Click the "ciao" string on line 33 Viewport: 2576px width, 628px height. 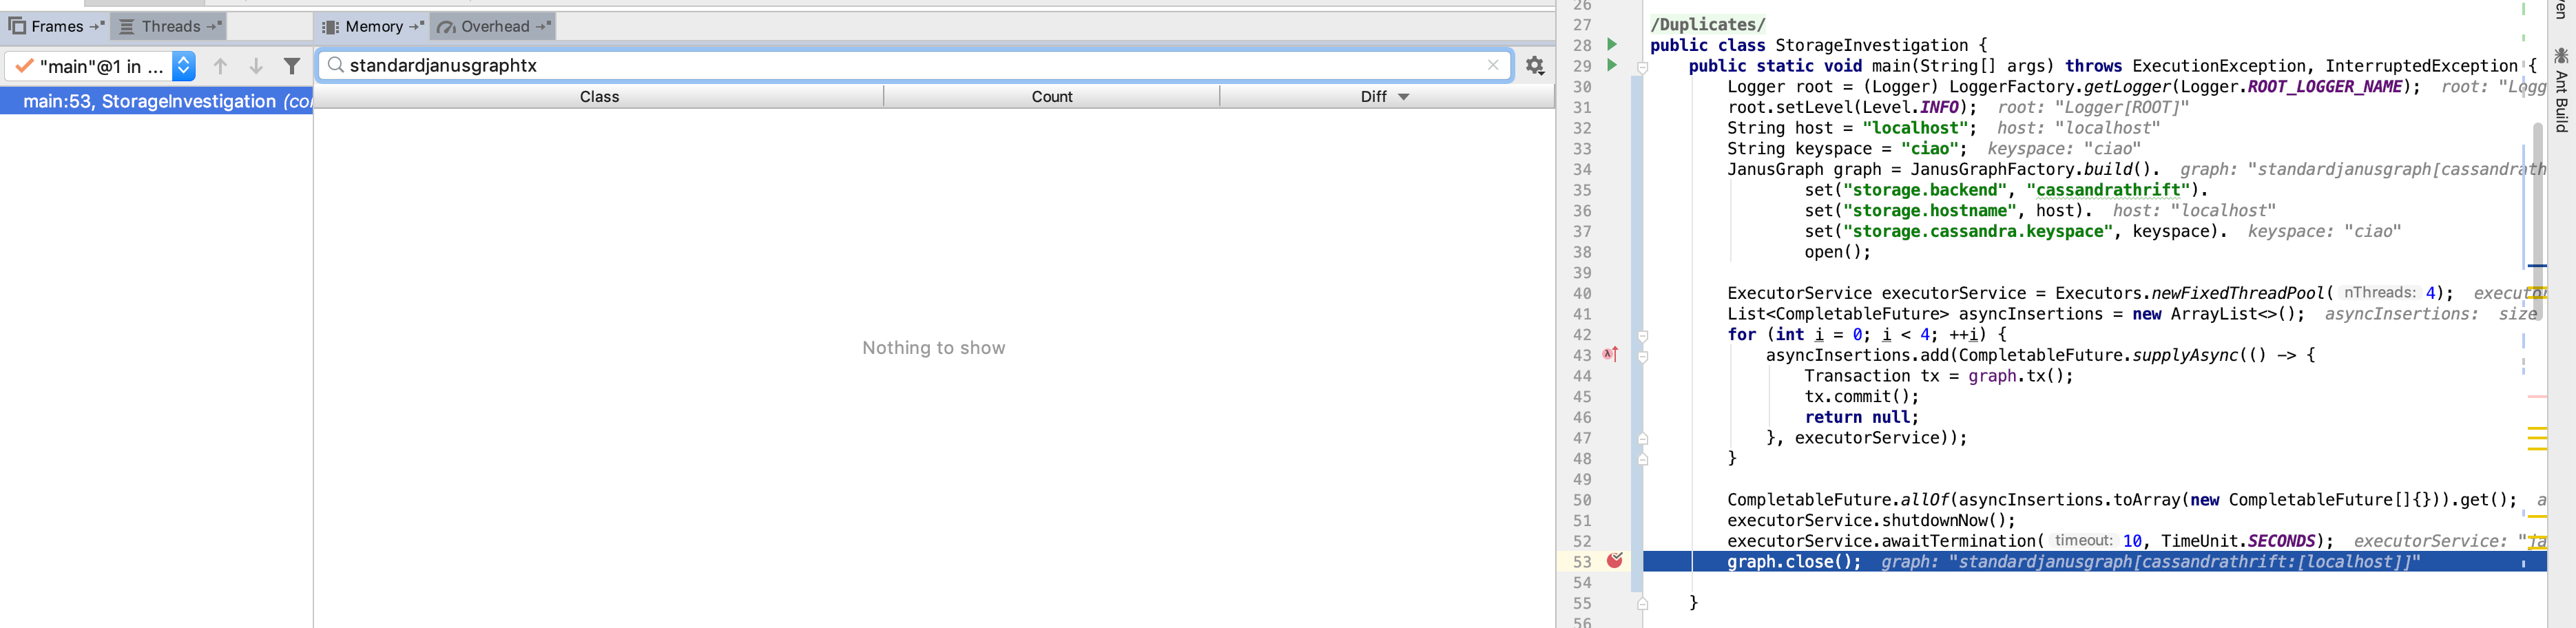pos(1929,149)
